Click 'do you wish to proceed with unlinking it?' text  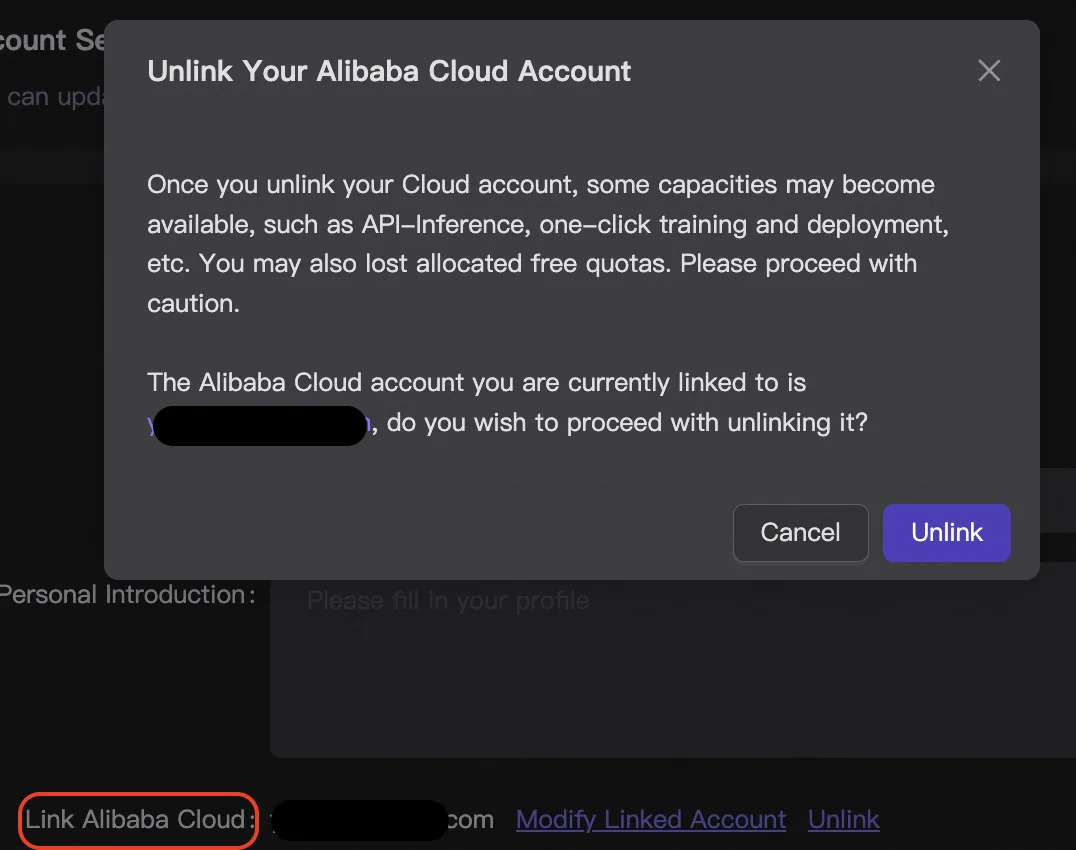(627, 423)
